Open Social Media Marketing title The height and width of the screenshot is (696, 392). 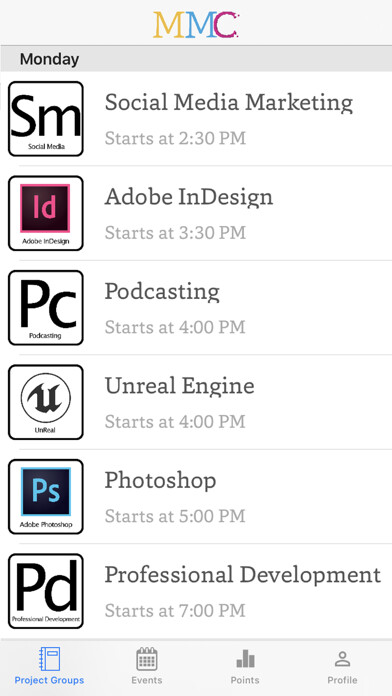point(229,103)
